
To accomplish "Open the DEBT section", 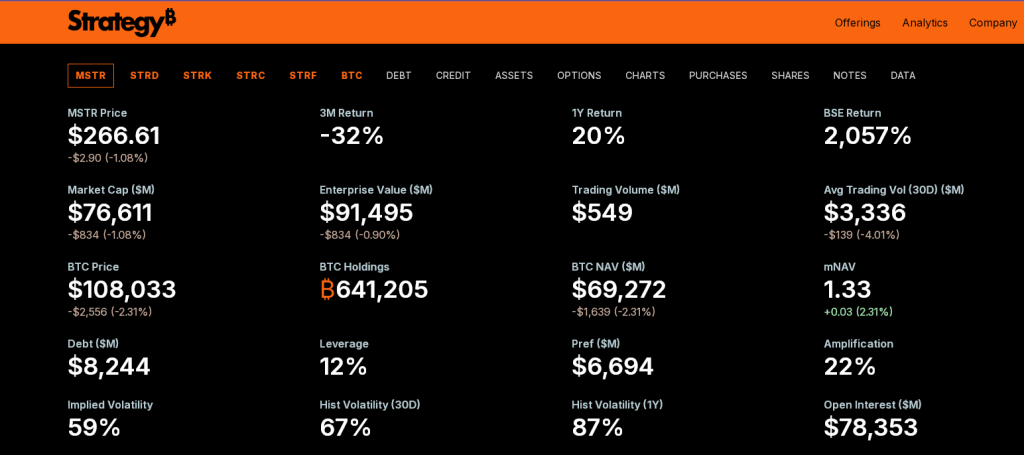I will (x=399, y=76).
